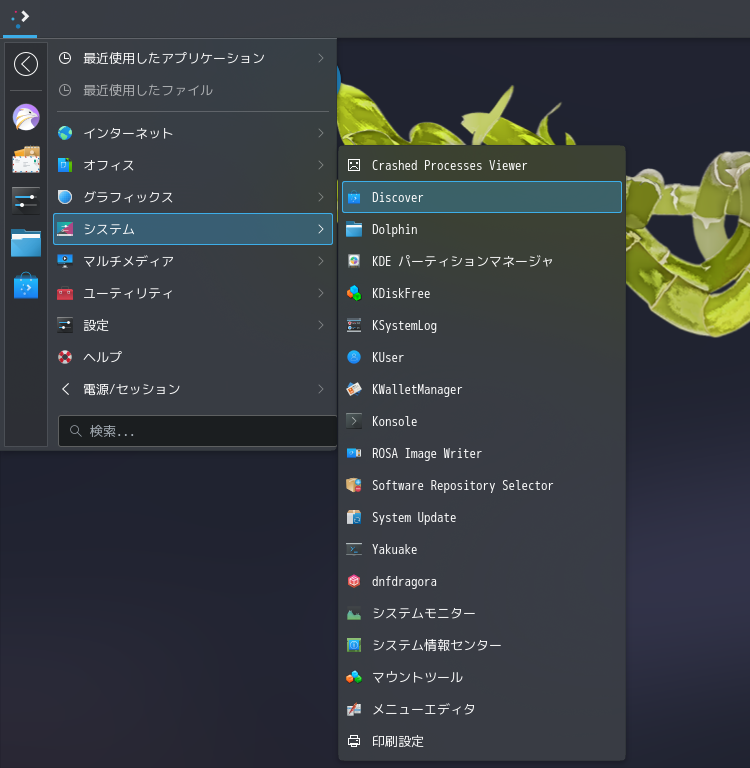Click the Dolphin folder icon in the submenu

tap(354, 229)
